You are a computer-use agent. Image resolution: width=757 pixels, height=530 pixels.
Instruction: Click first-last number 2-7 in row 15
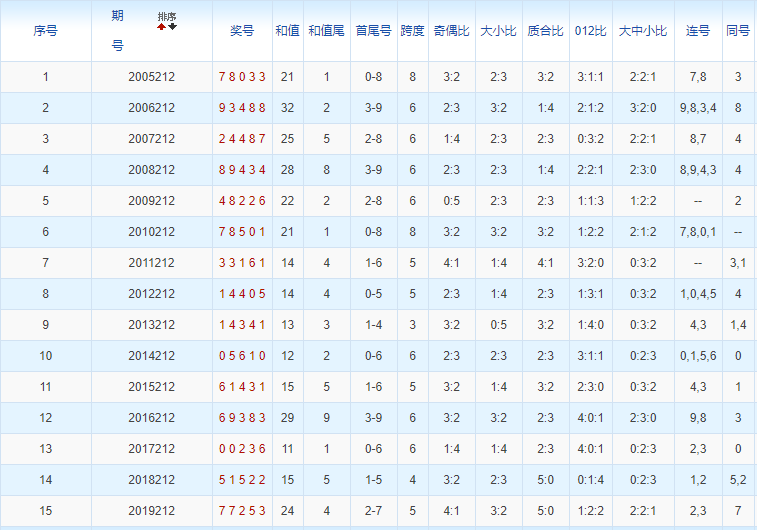point(373,511)
